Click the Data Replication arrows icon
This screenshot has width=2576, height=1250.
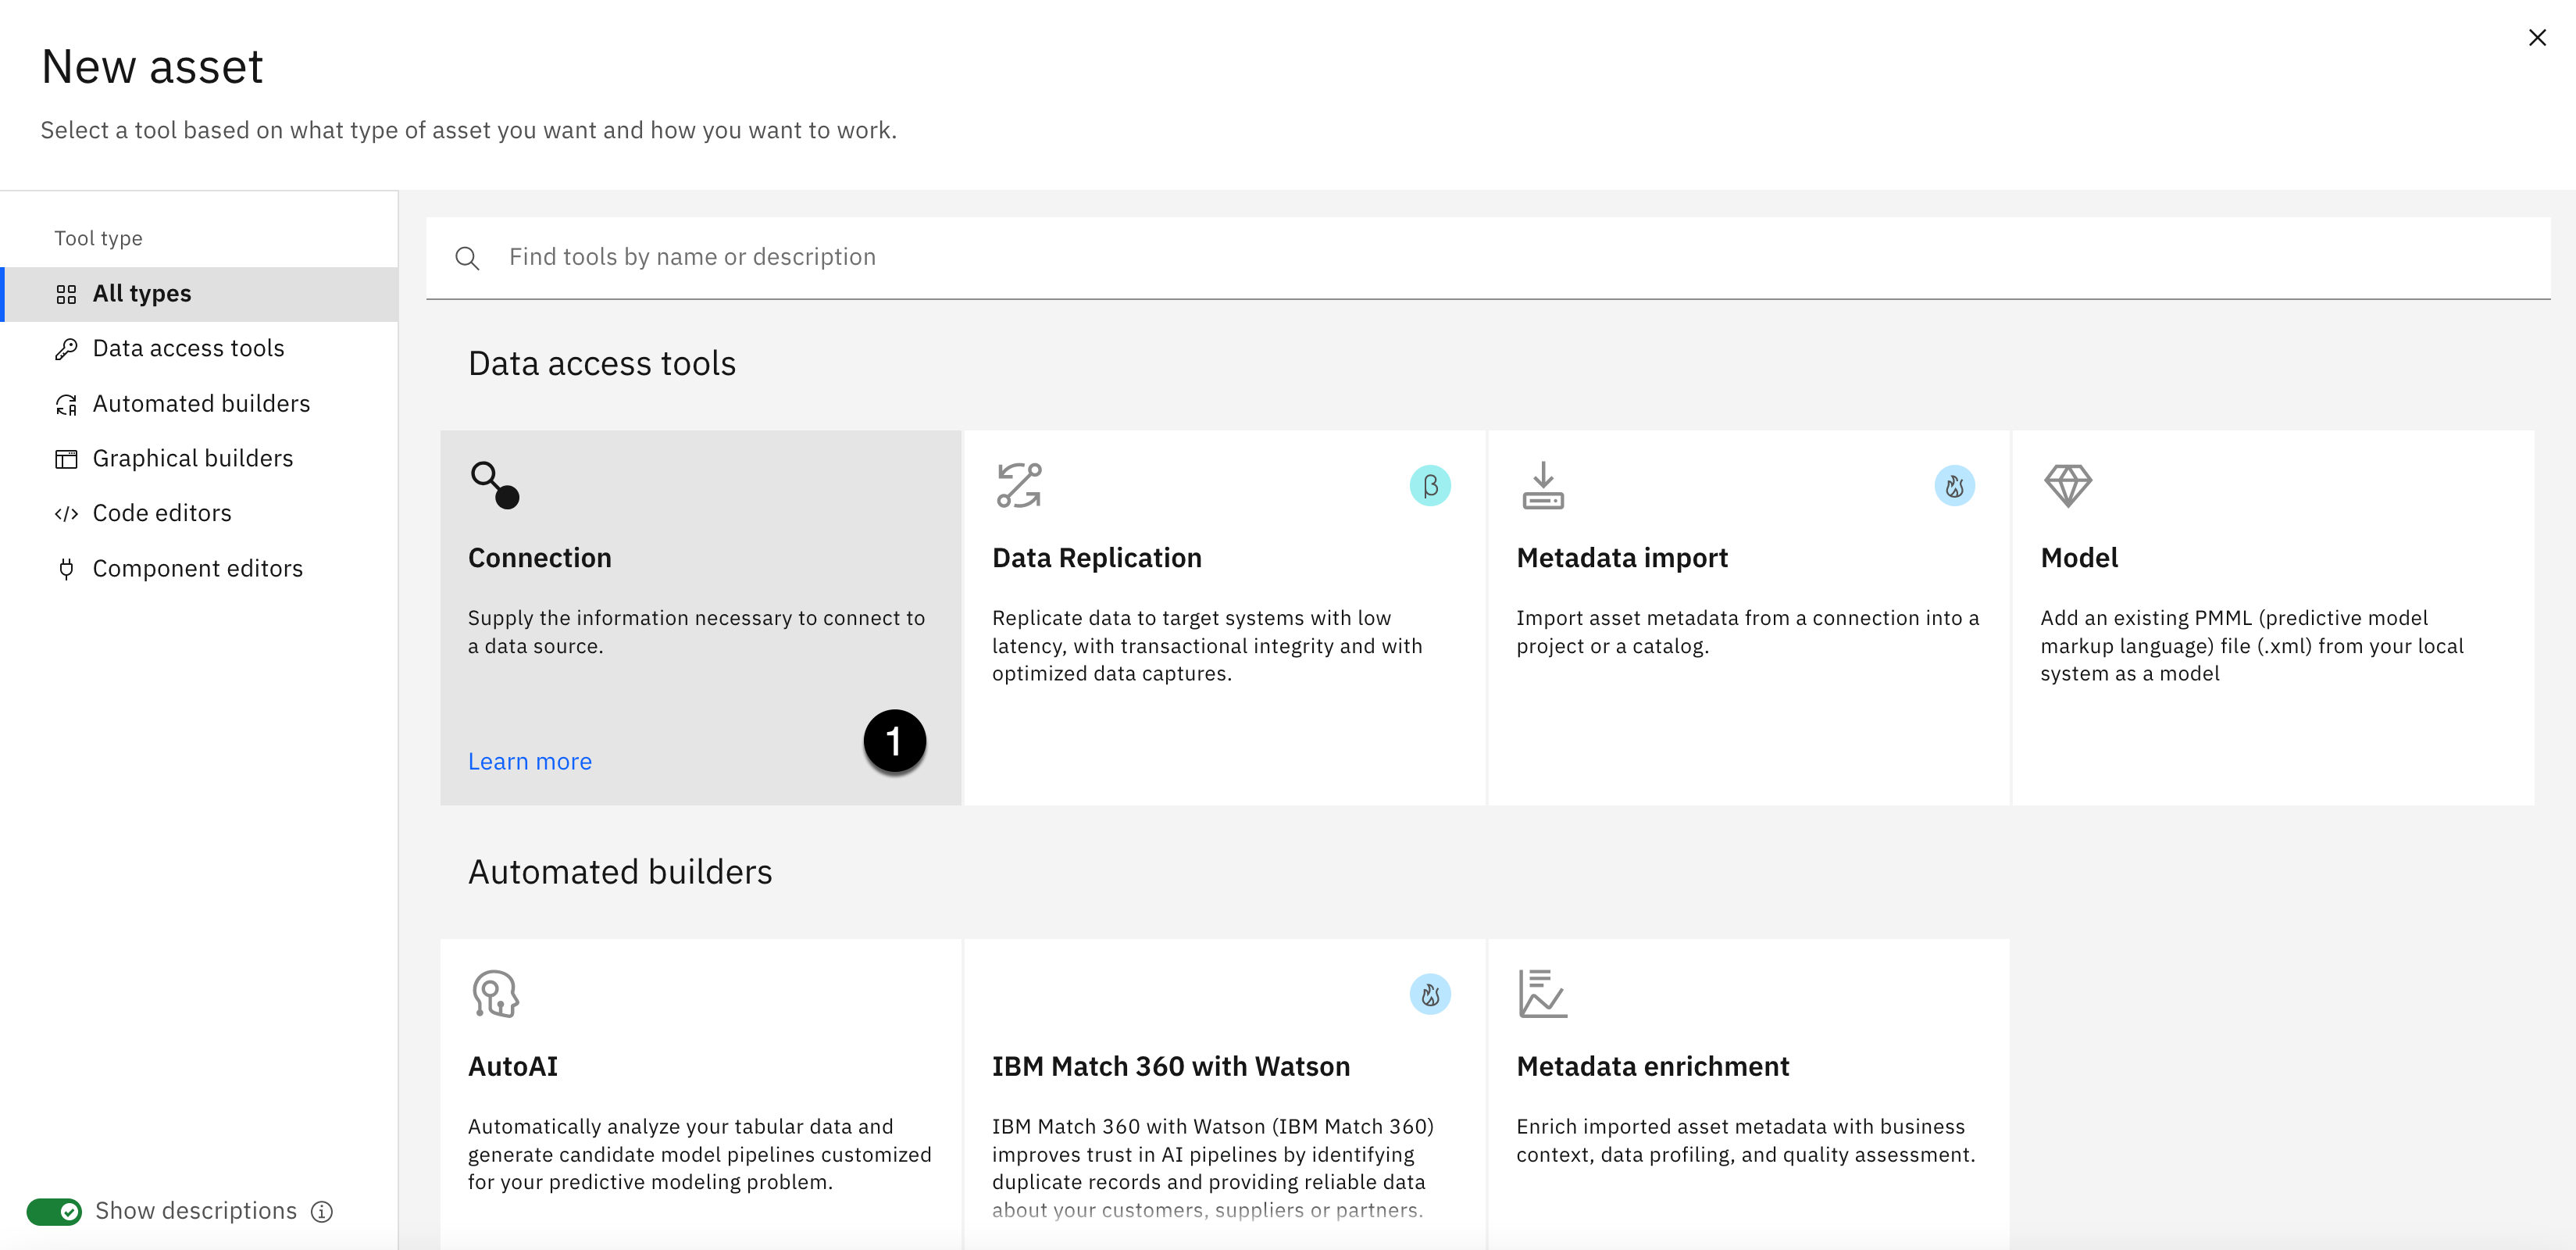[x=1019, y=485]
